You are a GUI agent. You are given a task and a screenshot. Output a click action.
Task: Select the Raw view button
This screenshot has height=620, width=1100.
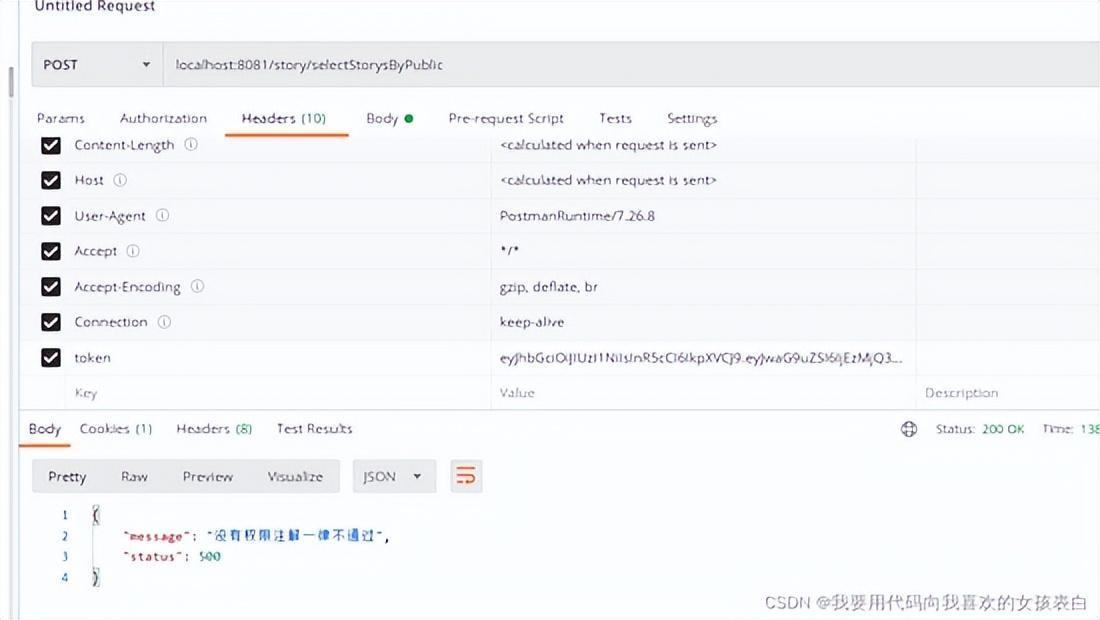point(134,477)
